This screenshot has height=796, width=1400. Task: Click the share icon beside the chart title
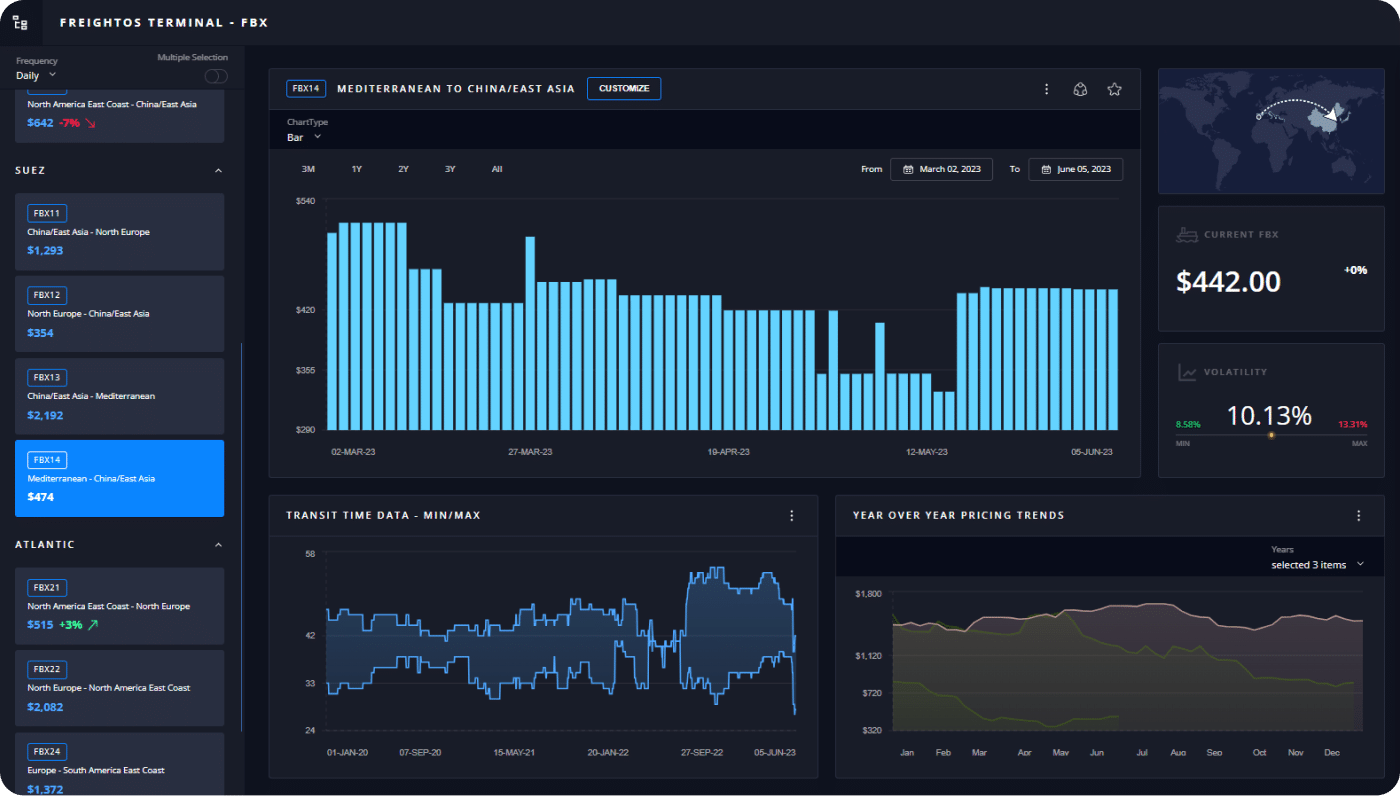pyautogui.click(x=1080, y=89)
